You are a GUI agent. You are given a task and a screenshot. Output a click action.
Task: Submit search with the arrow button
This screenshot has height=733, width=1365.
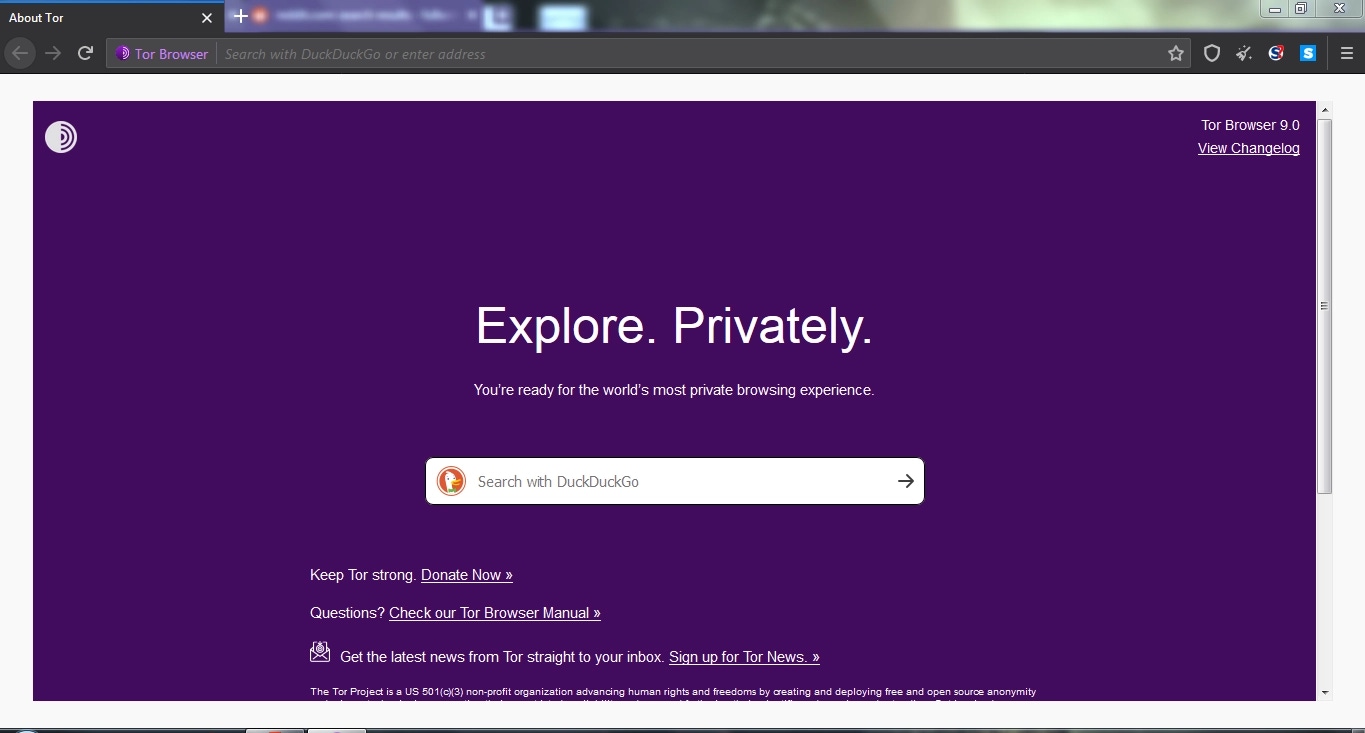point(905,481)
